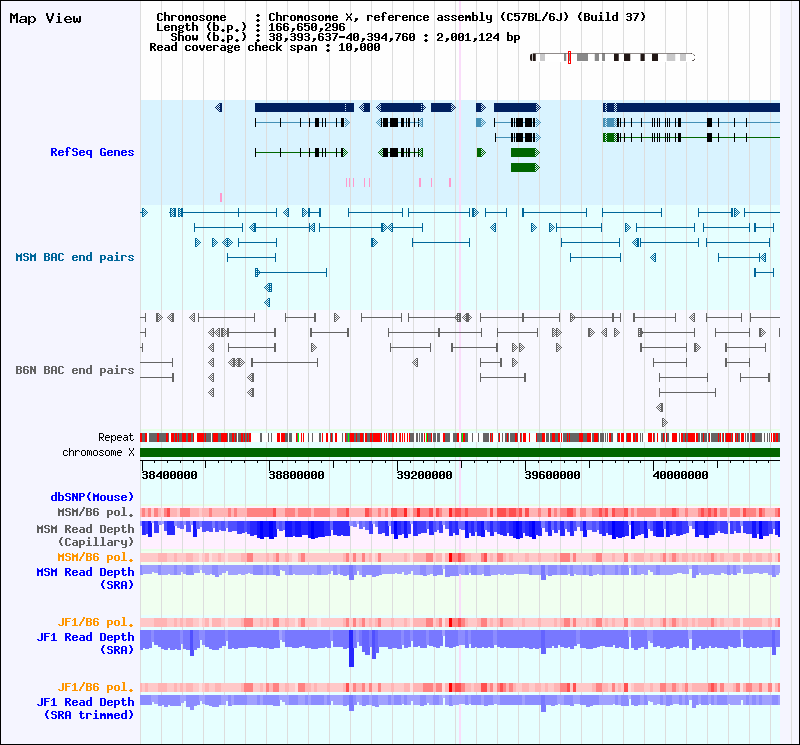Open the JF1 Read Depth (SRA) link
This screenshot has width=800, height=745.
[85, 643]
